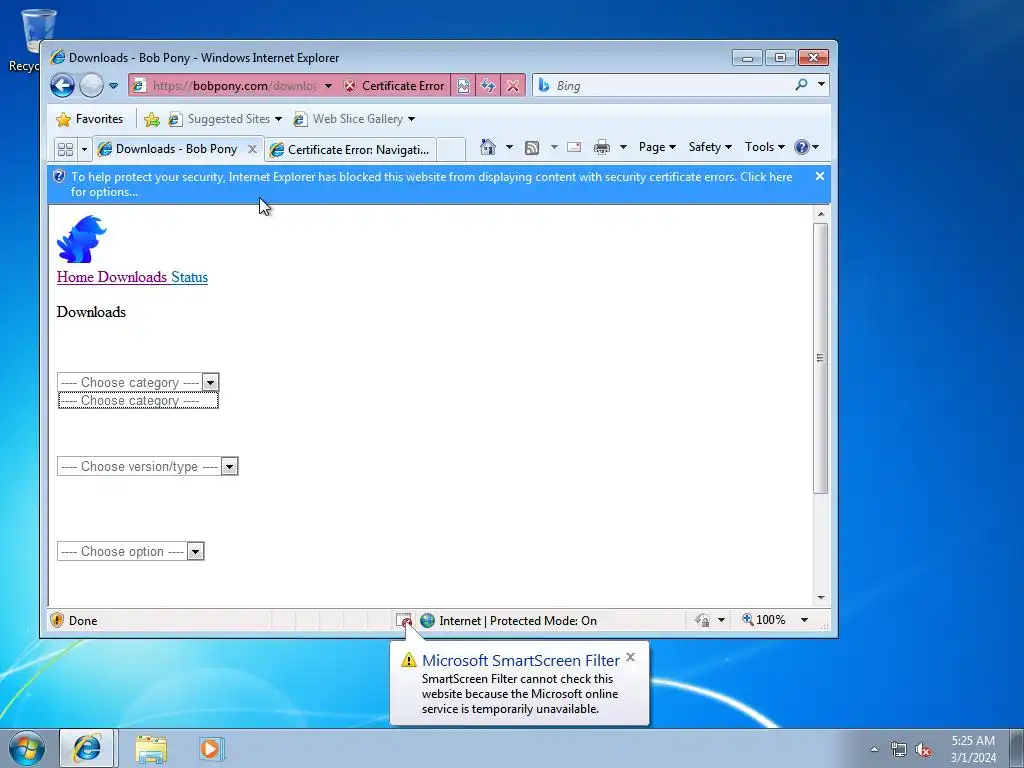Open a new blank tab
Viewport: 1024px width, 768px height.
451,150
